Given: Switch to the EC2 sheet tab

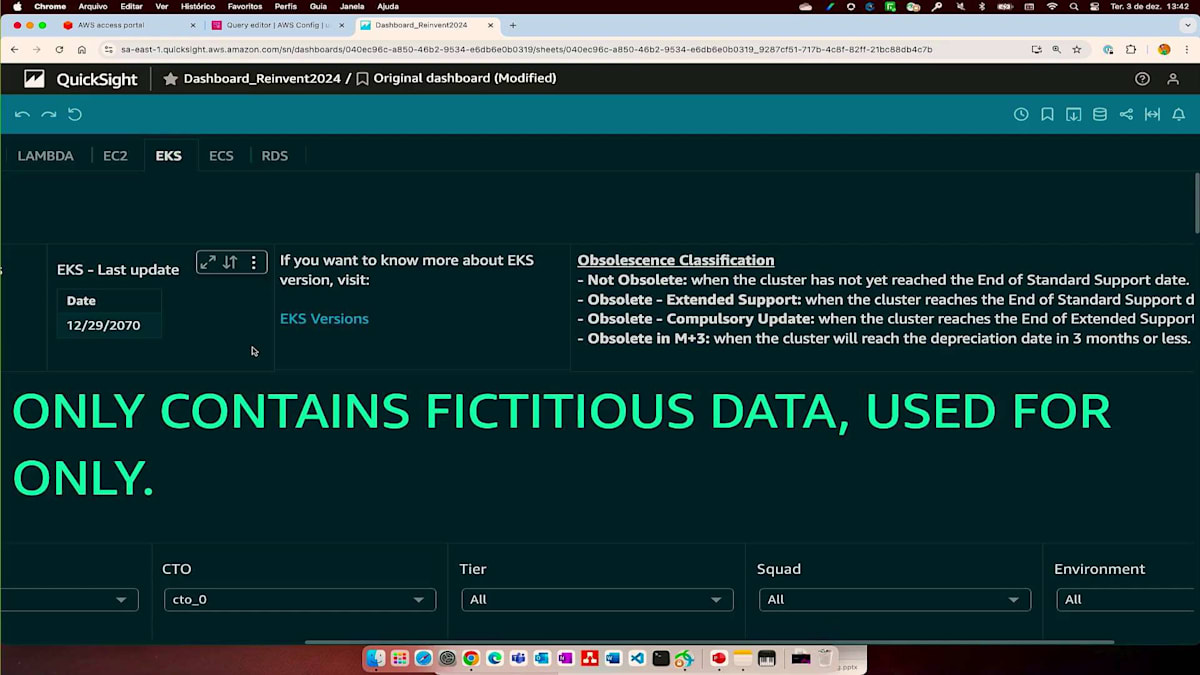Looking at the screenshot, I should (115, 156).
